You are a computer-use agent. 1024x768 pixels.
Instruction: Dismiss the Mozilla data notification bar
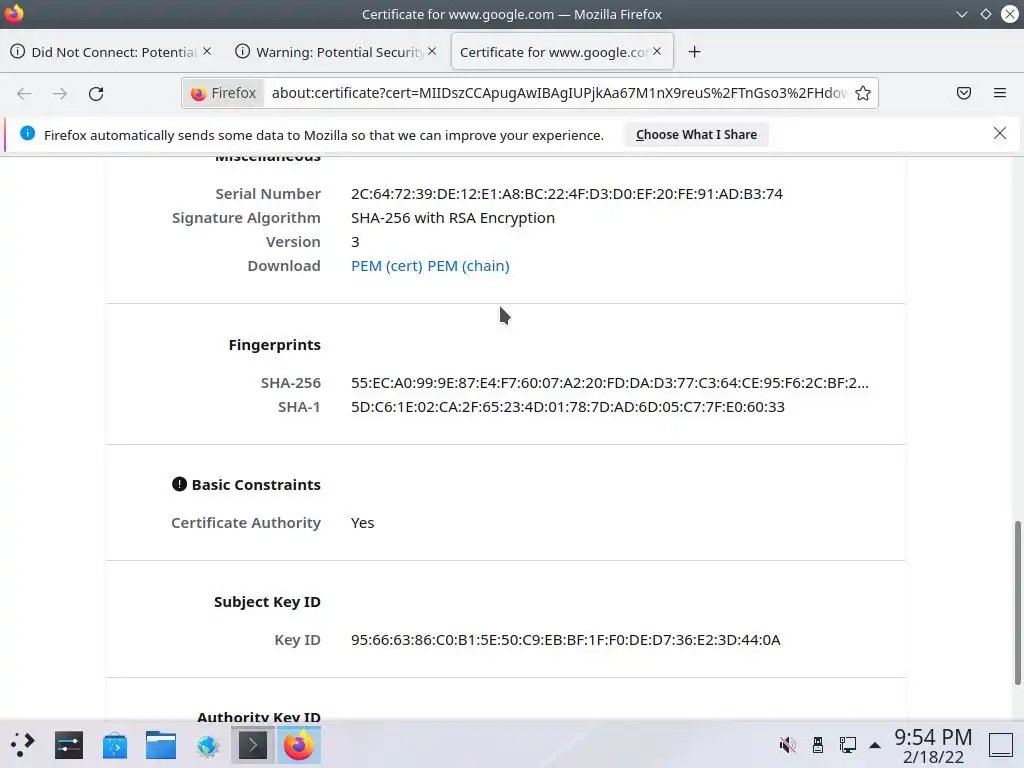coord(1000,133)
